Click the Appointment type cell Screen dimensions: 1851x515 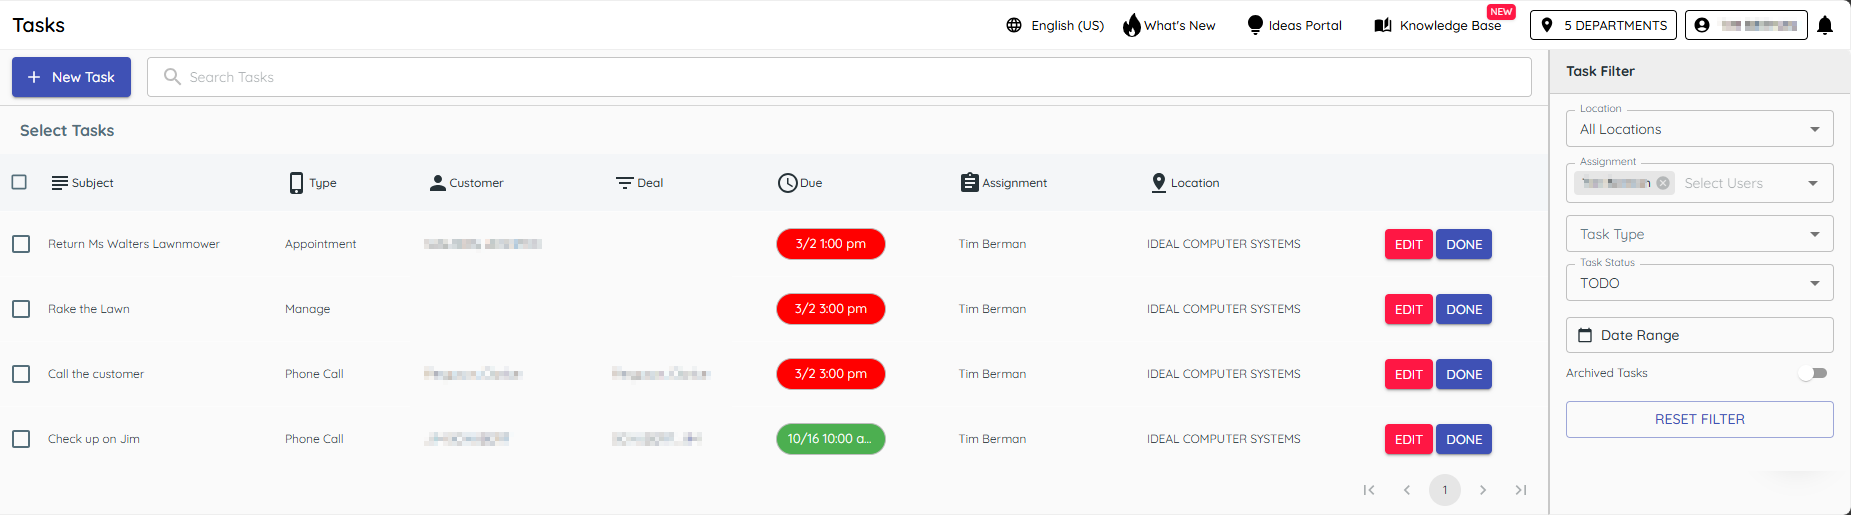pos(320,244)
